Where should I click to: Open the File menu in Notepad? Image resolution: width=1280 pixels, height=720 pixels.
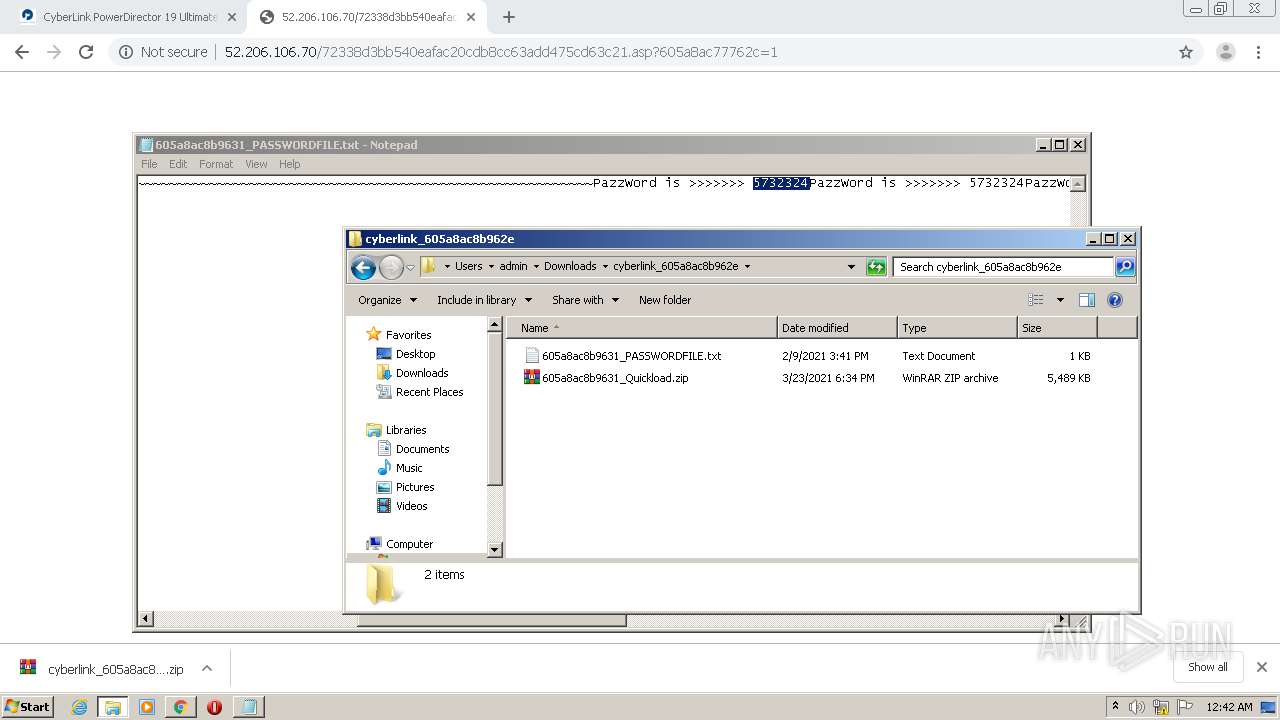[149, 164]
